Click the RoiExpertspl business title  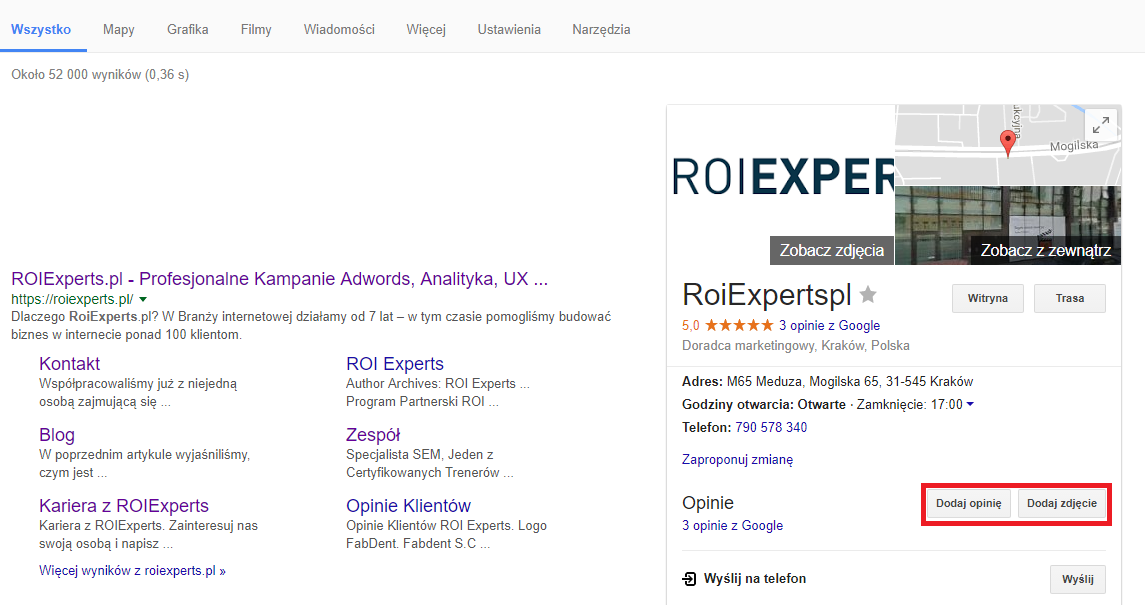pyautogui.click(x=767, y=295)
